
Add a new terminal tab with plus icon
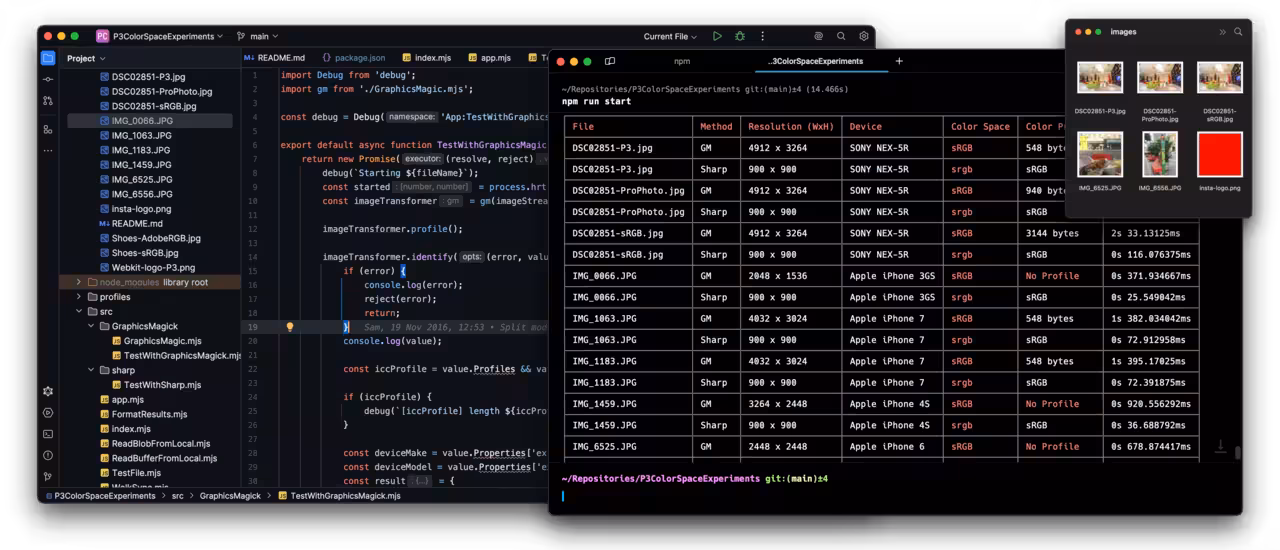click(899, 61)
